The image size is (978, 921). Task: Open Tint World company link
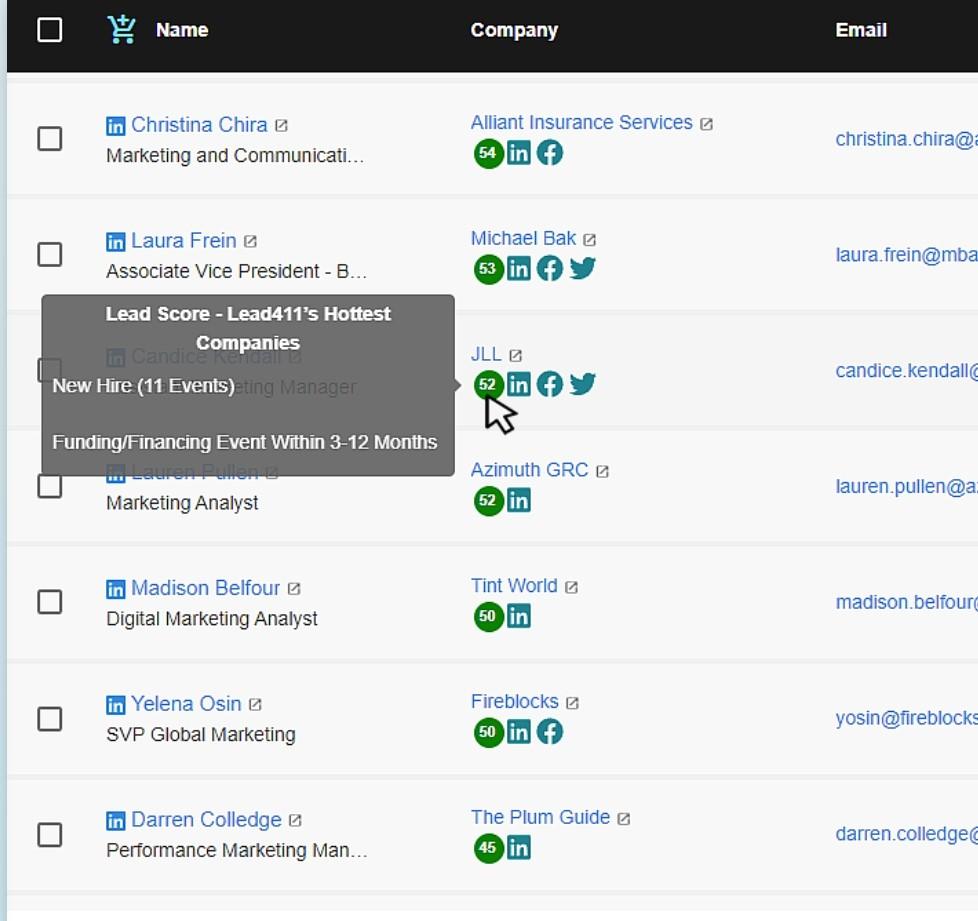pyautogui.click(x=514, y=586)
